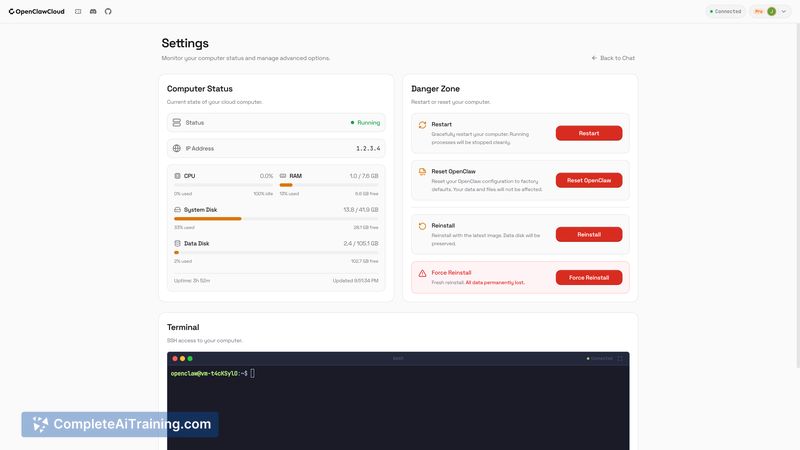Click the server icon beside Status
The image size is (800, 450).
(177, 122)
